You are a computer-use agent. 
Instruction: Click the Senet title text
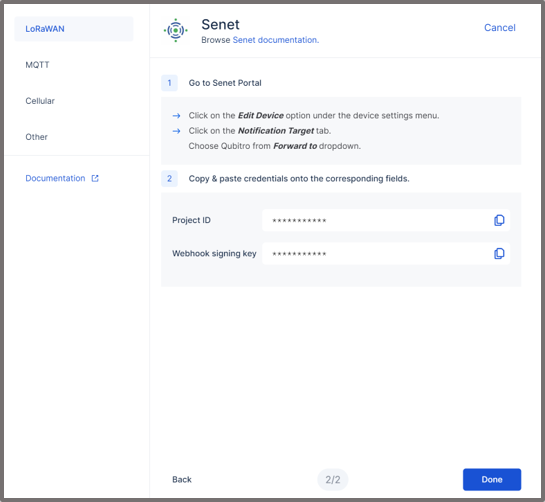(220, 25)
